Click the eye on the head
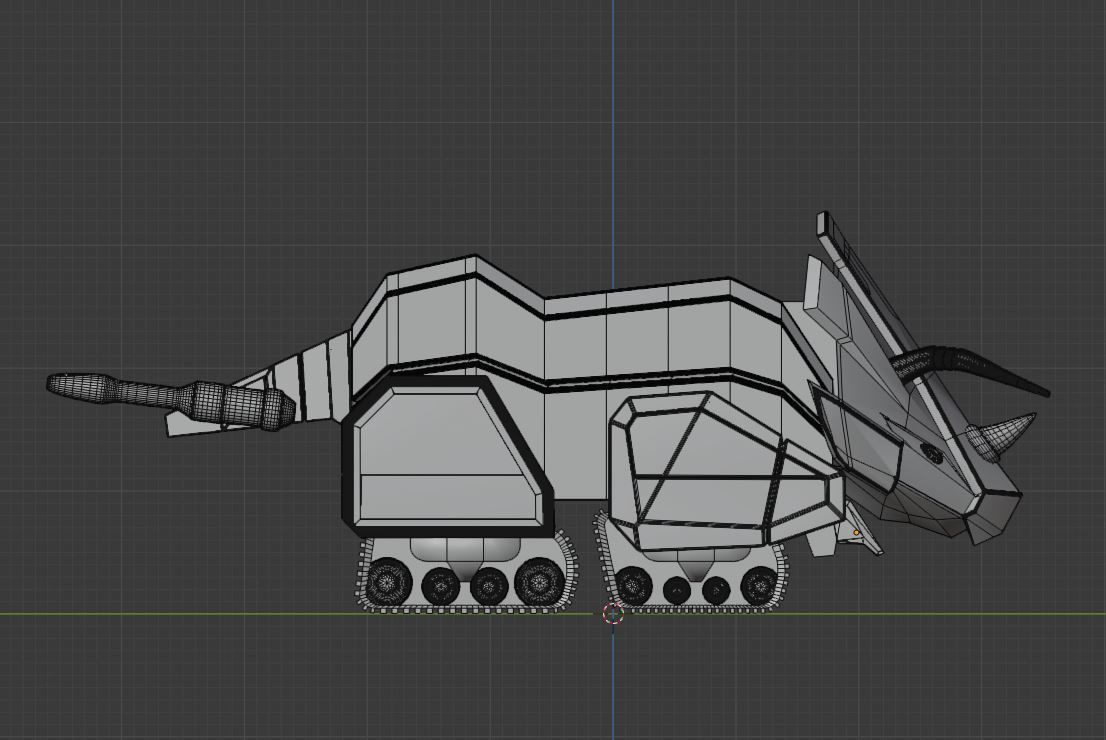The height and width of the screenshot is (740, 1106). coord(932,453)
